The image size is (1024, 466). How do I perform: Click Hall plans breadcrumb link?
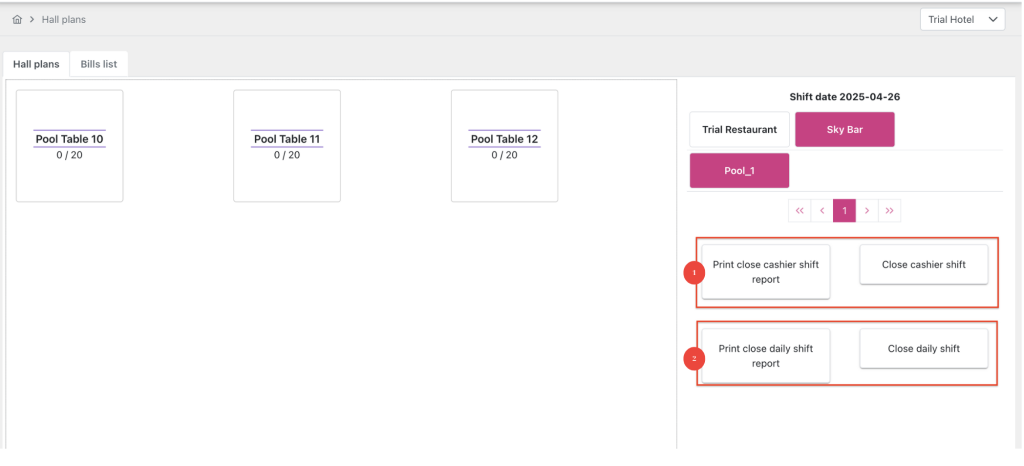(x=63, y=20)
